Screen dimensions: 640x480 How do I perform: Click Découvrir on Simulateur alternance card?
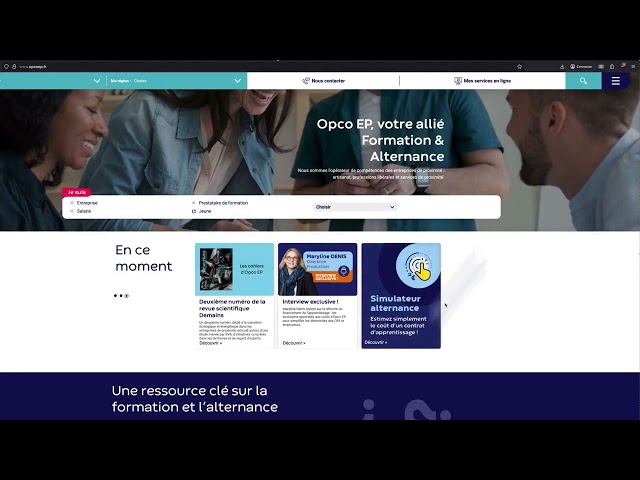click(x=375, y=342)
